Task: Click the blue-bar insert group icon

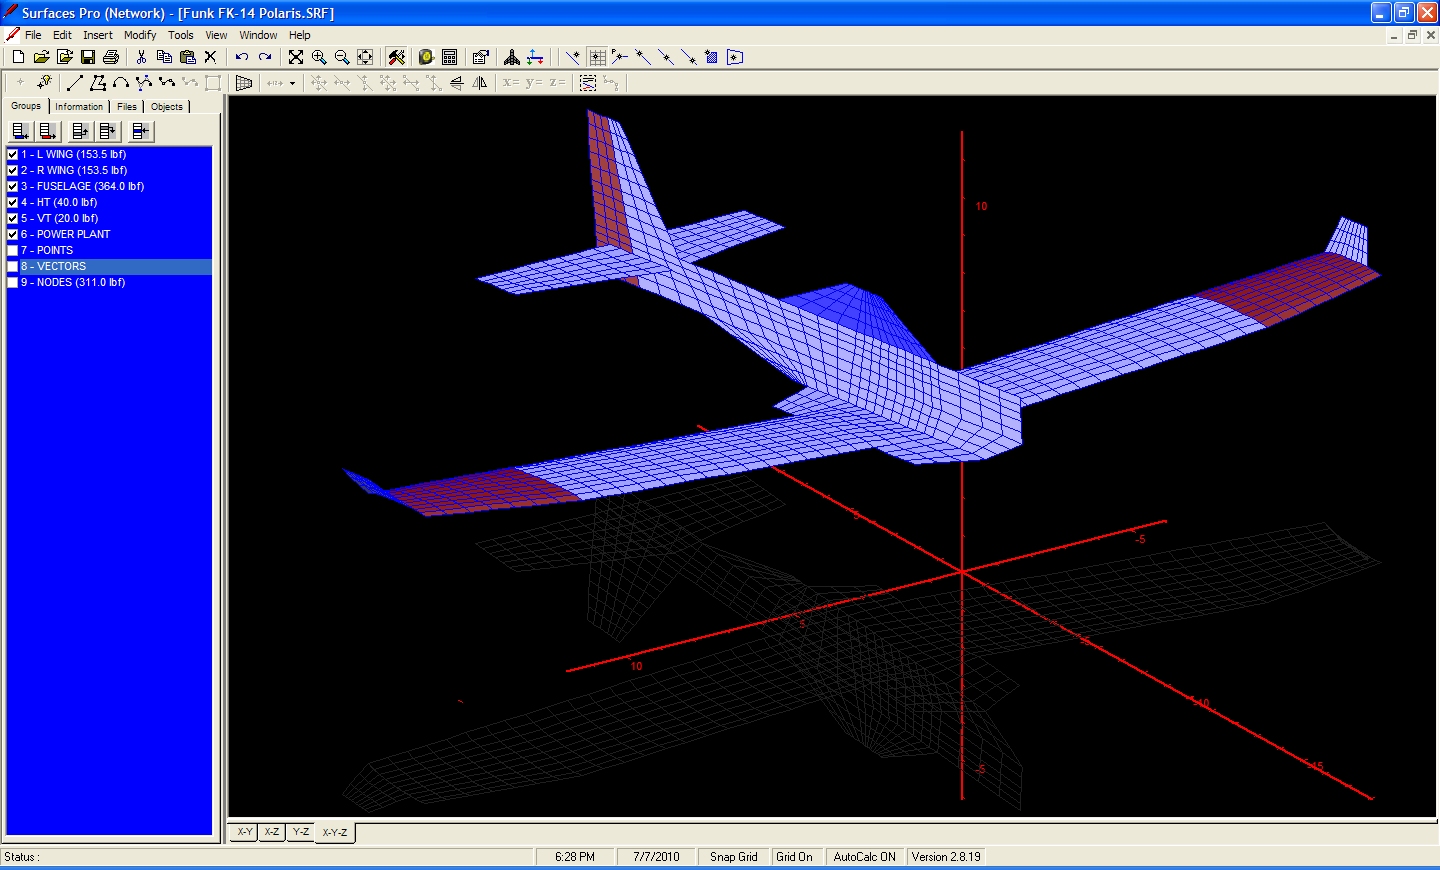Action: (20, 131)
